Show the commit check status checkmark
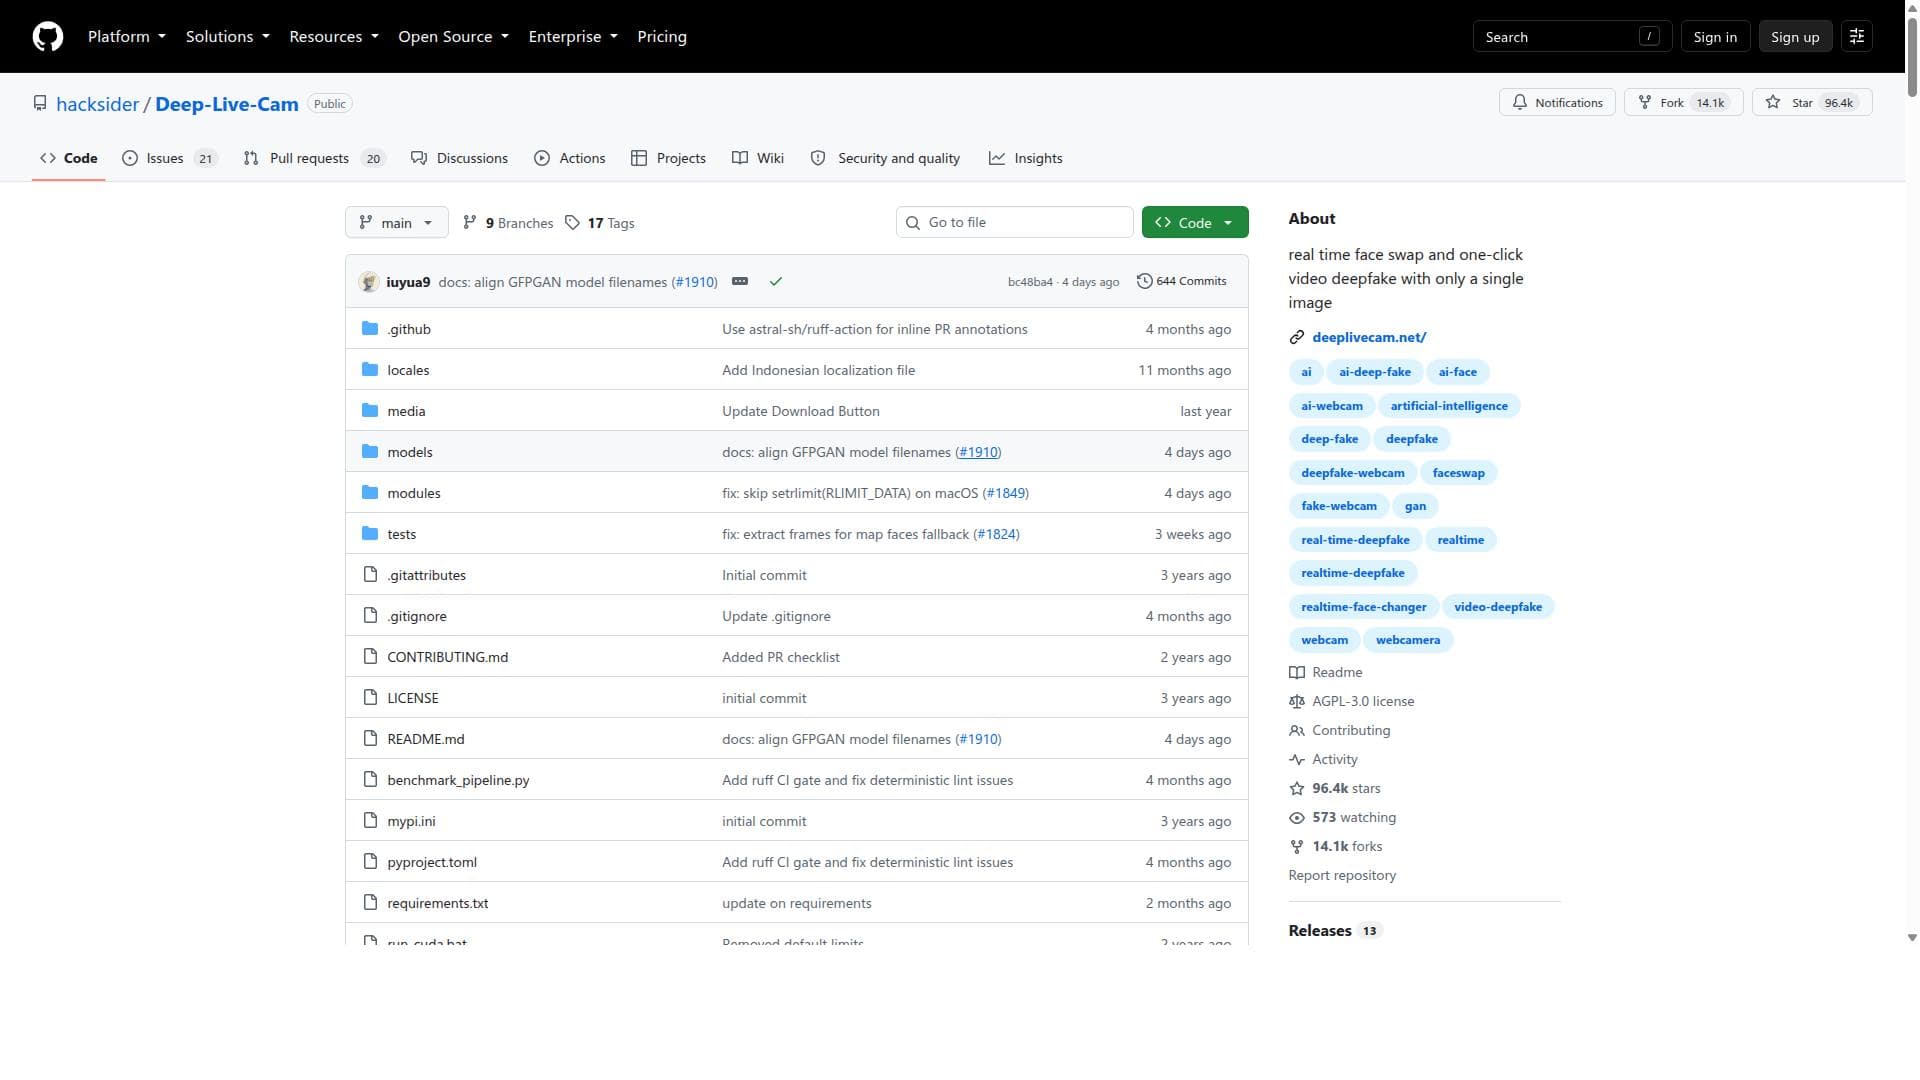This screenshot has height=1080, width=1920. (776, 282)
